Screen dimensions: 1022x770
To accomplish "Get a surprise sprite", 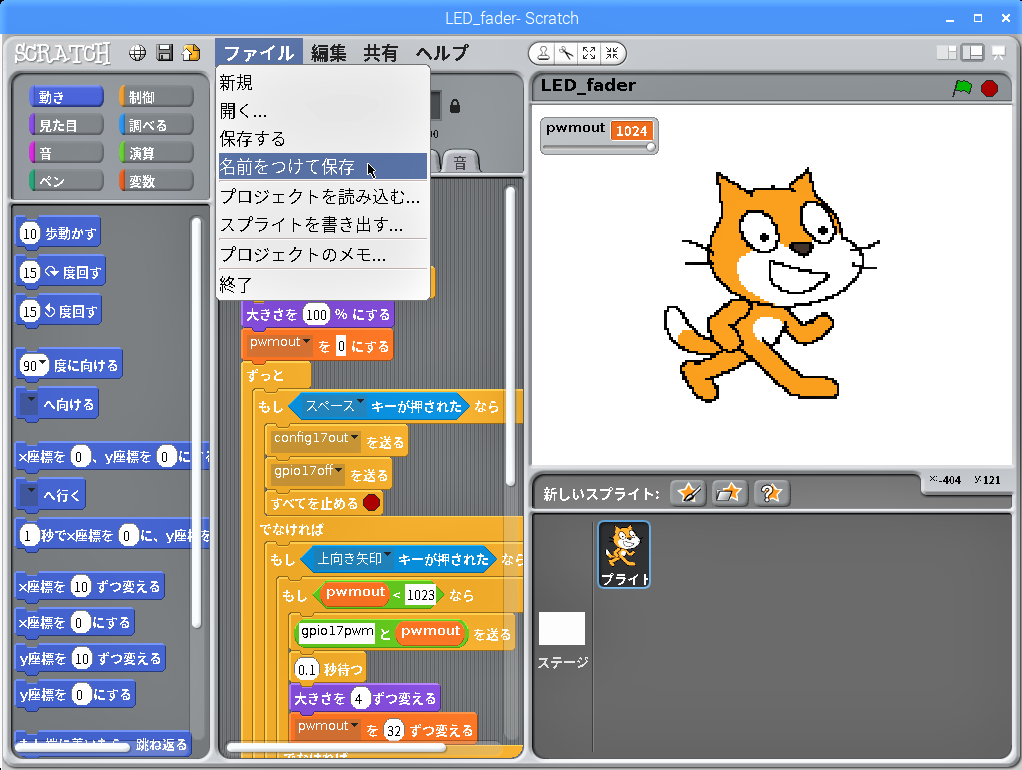I will (x=771, y=493).
